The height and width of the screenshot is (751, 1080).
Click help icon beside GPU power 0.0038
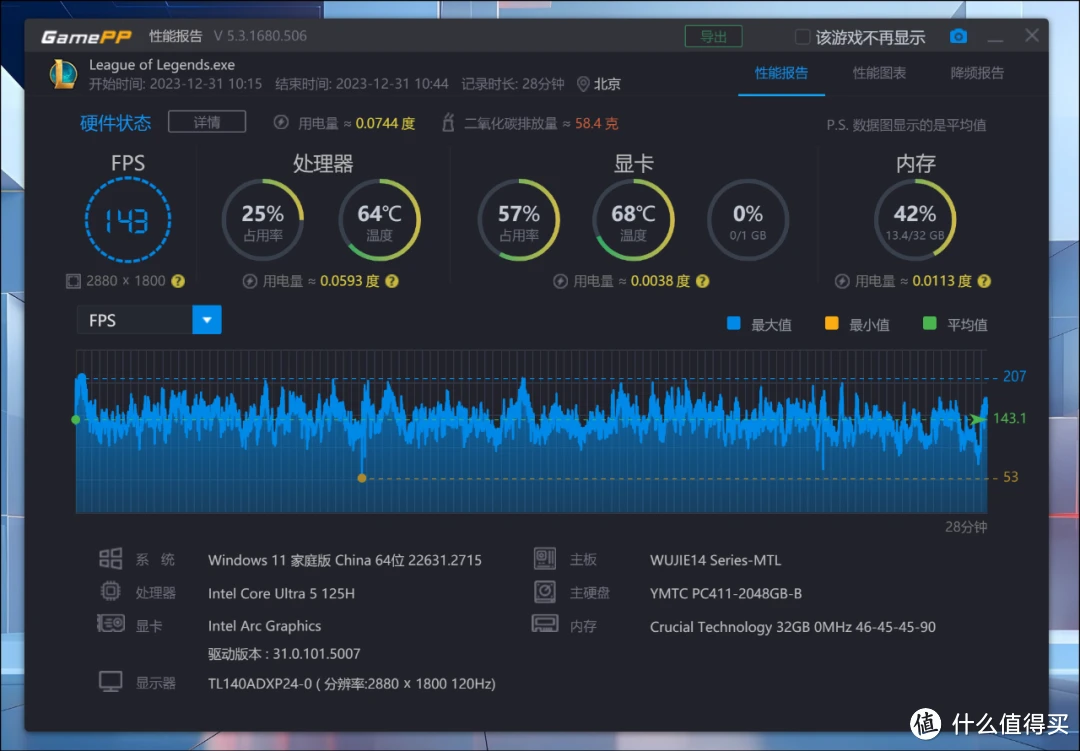(x=703, y=281)
